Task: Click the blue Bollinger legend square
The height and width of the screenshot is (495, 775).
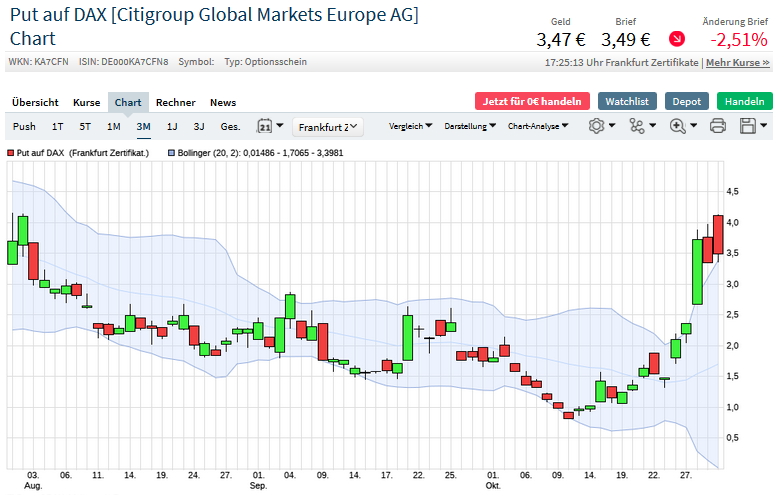Action: tap(172, 153)
